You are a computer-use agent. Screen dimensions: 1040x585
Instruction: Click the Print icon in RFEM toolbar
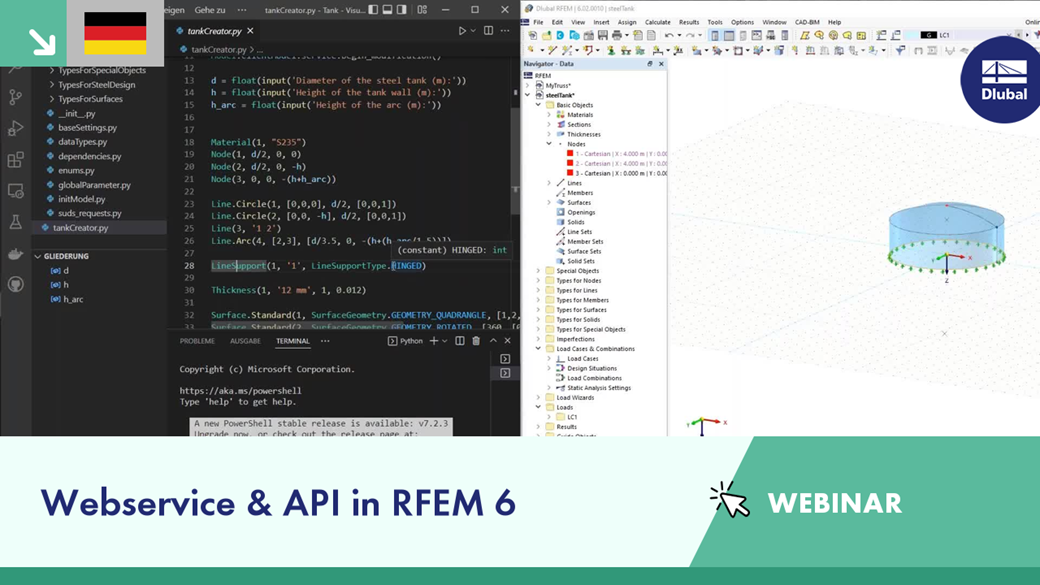pyautogui.click(x=617, y=35)
